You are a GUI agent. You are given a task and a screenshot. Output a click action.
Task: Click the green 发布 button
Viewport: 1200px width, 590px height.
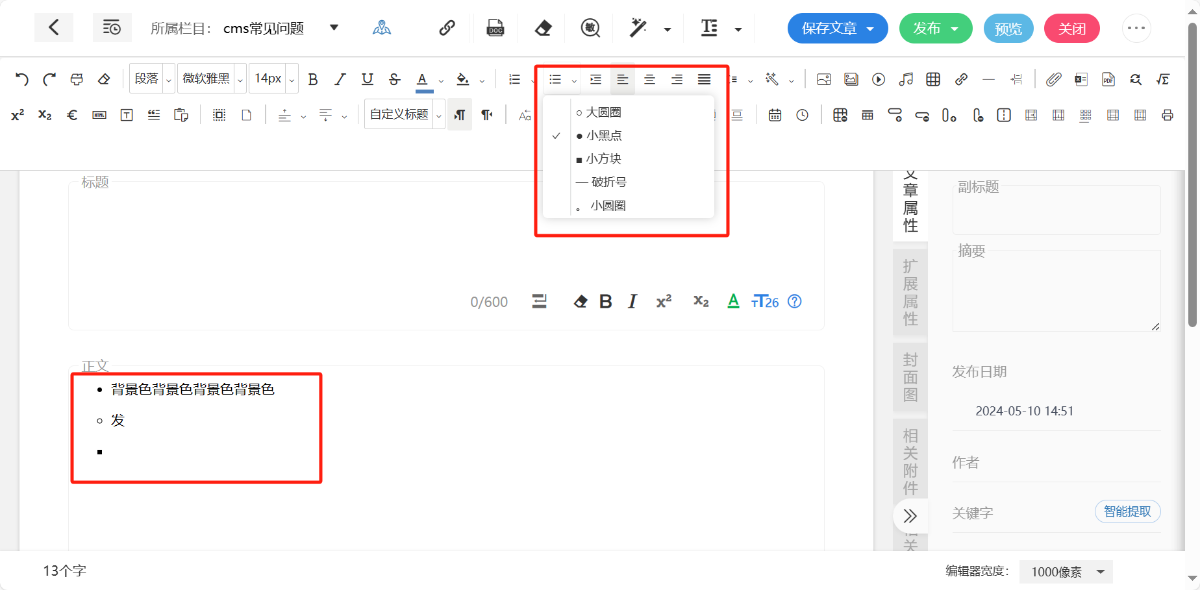pos(935,28)
